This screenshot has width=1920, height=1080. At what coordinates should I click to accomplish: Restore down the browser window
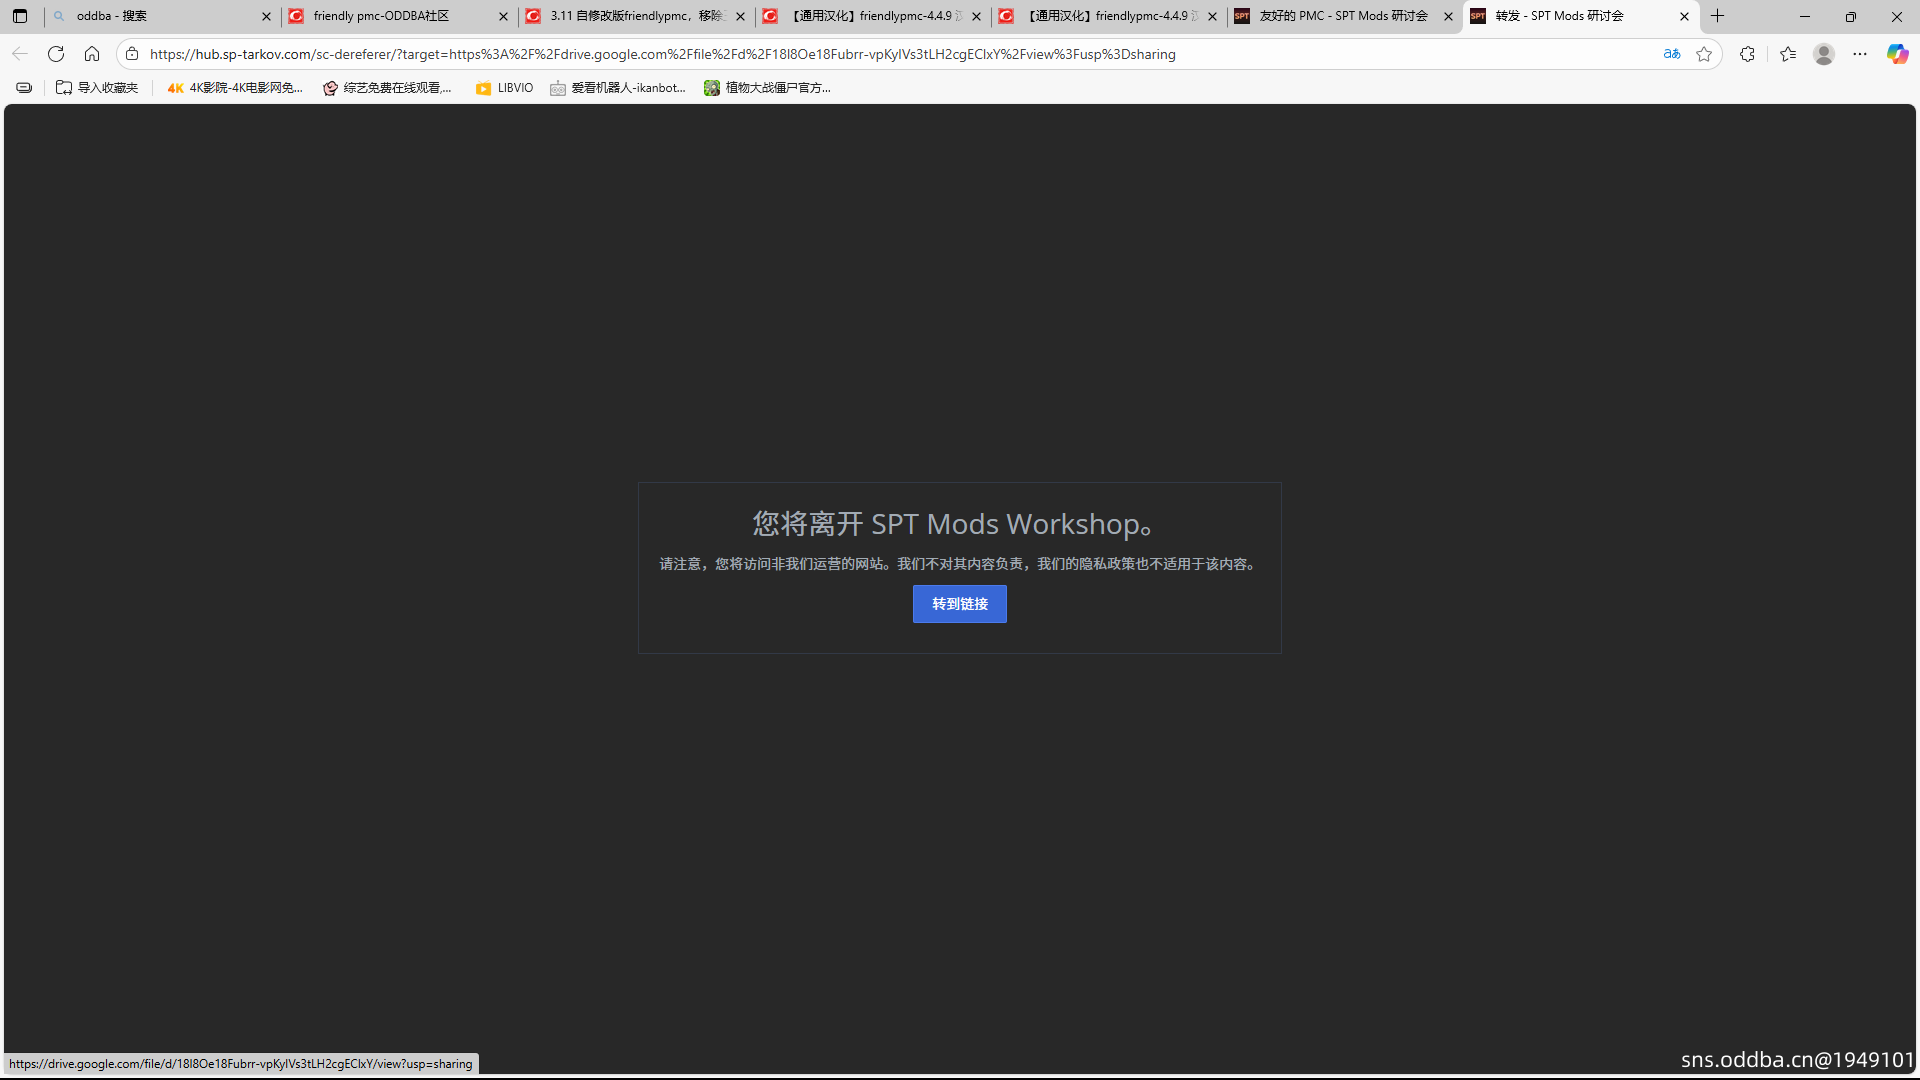click(1851, 16)
